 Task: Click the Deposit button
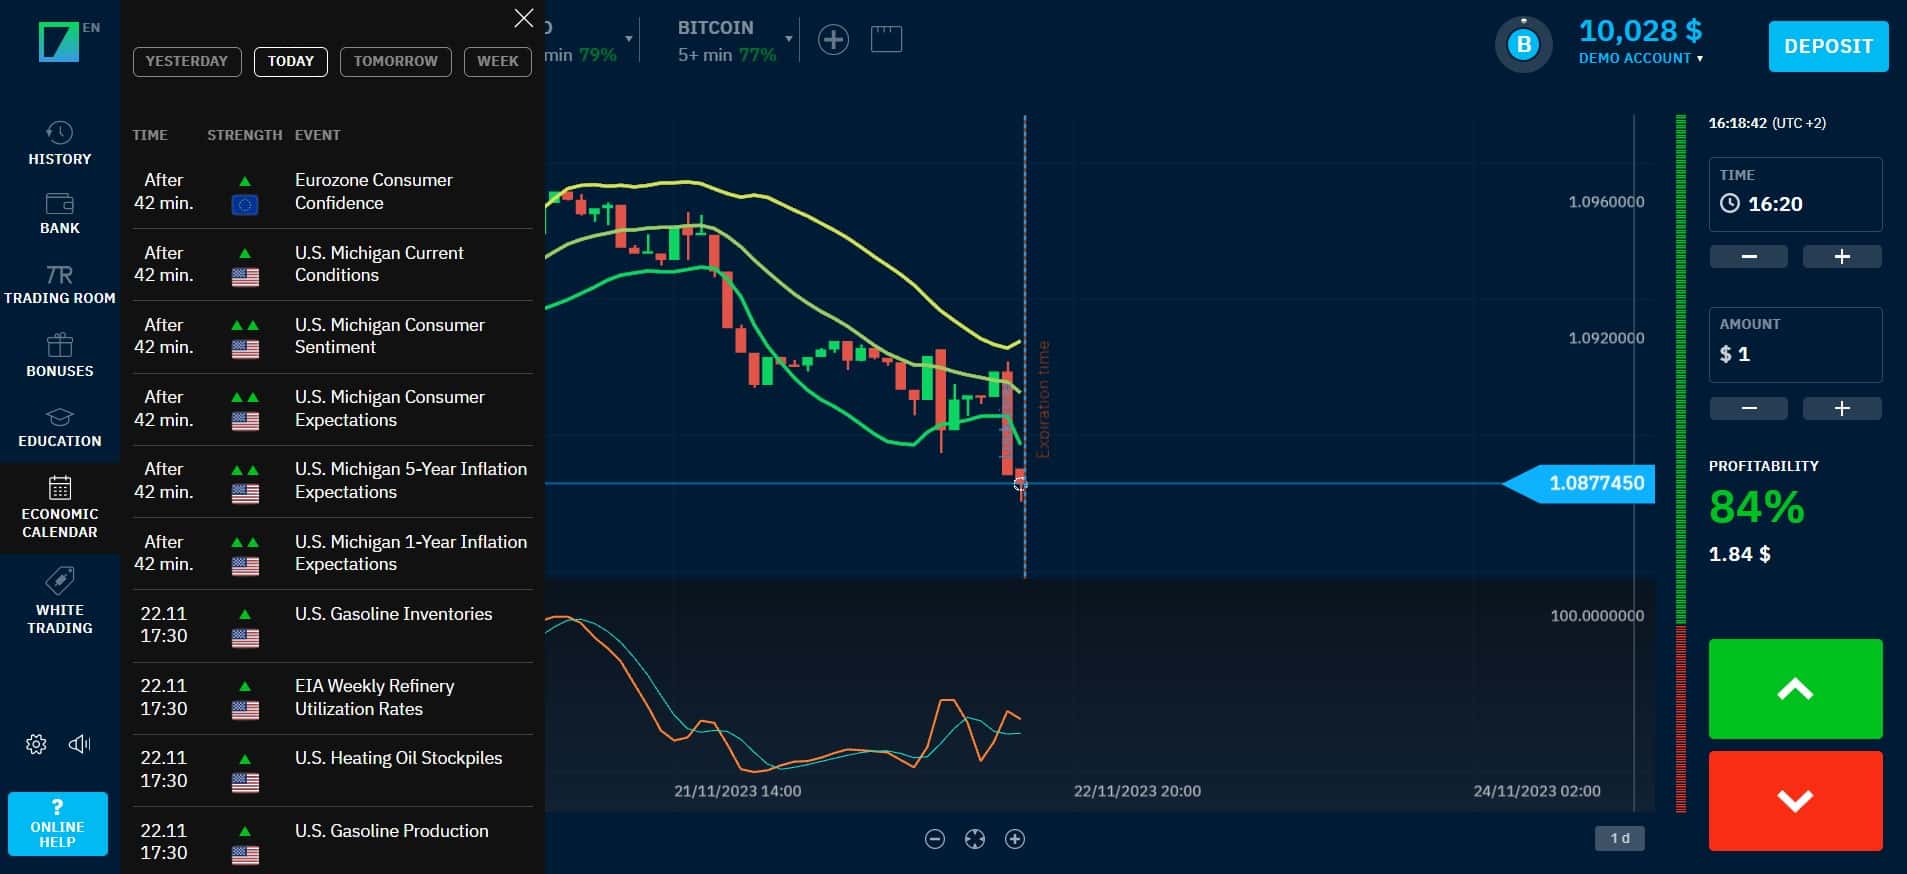[x=1828, y=46]
